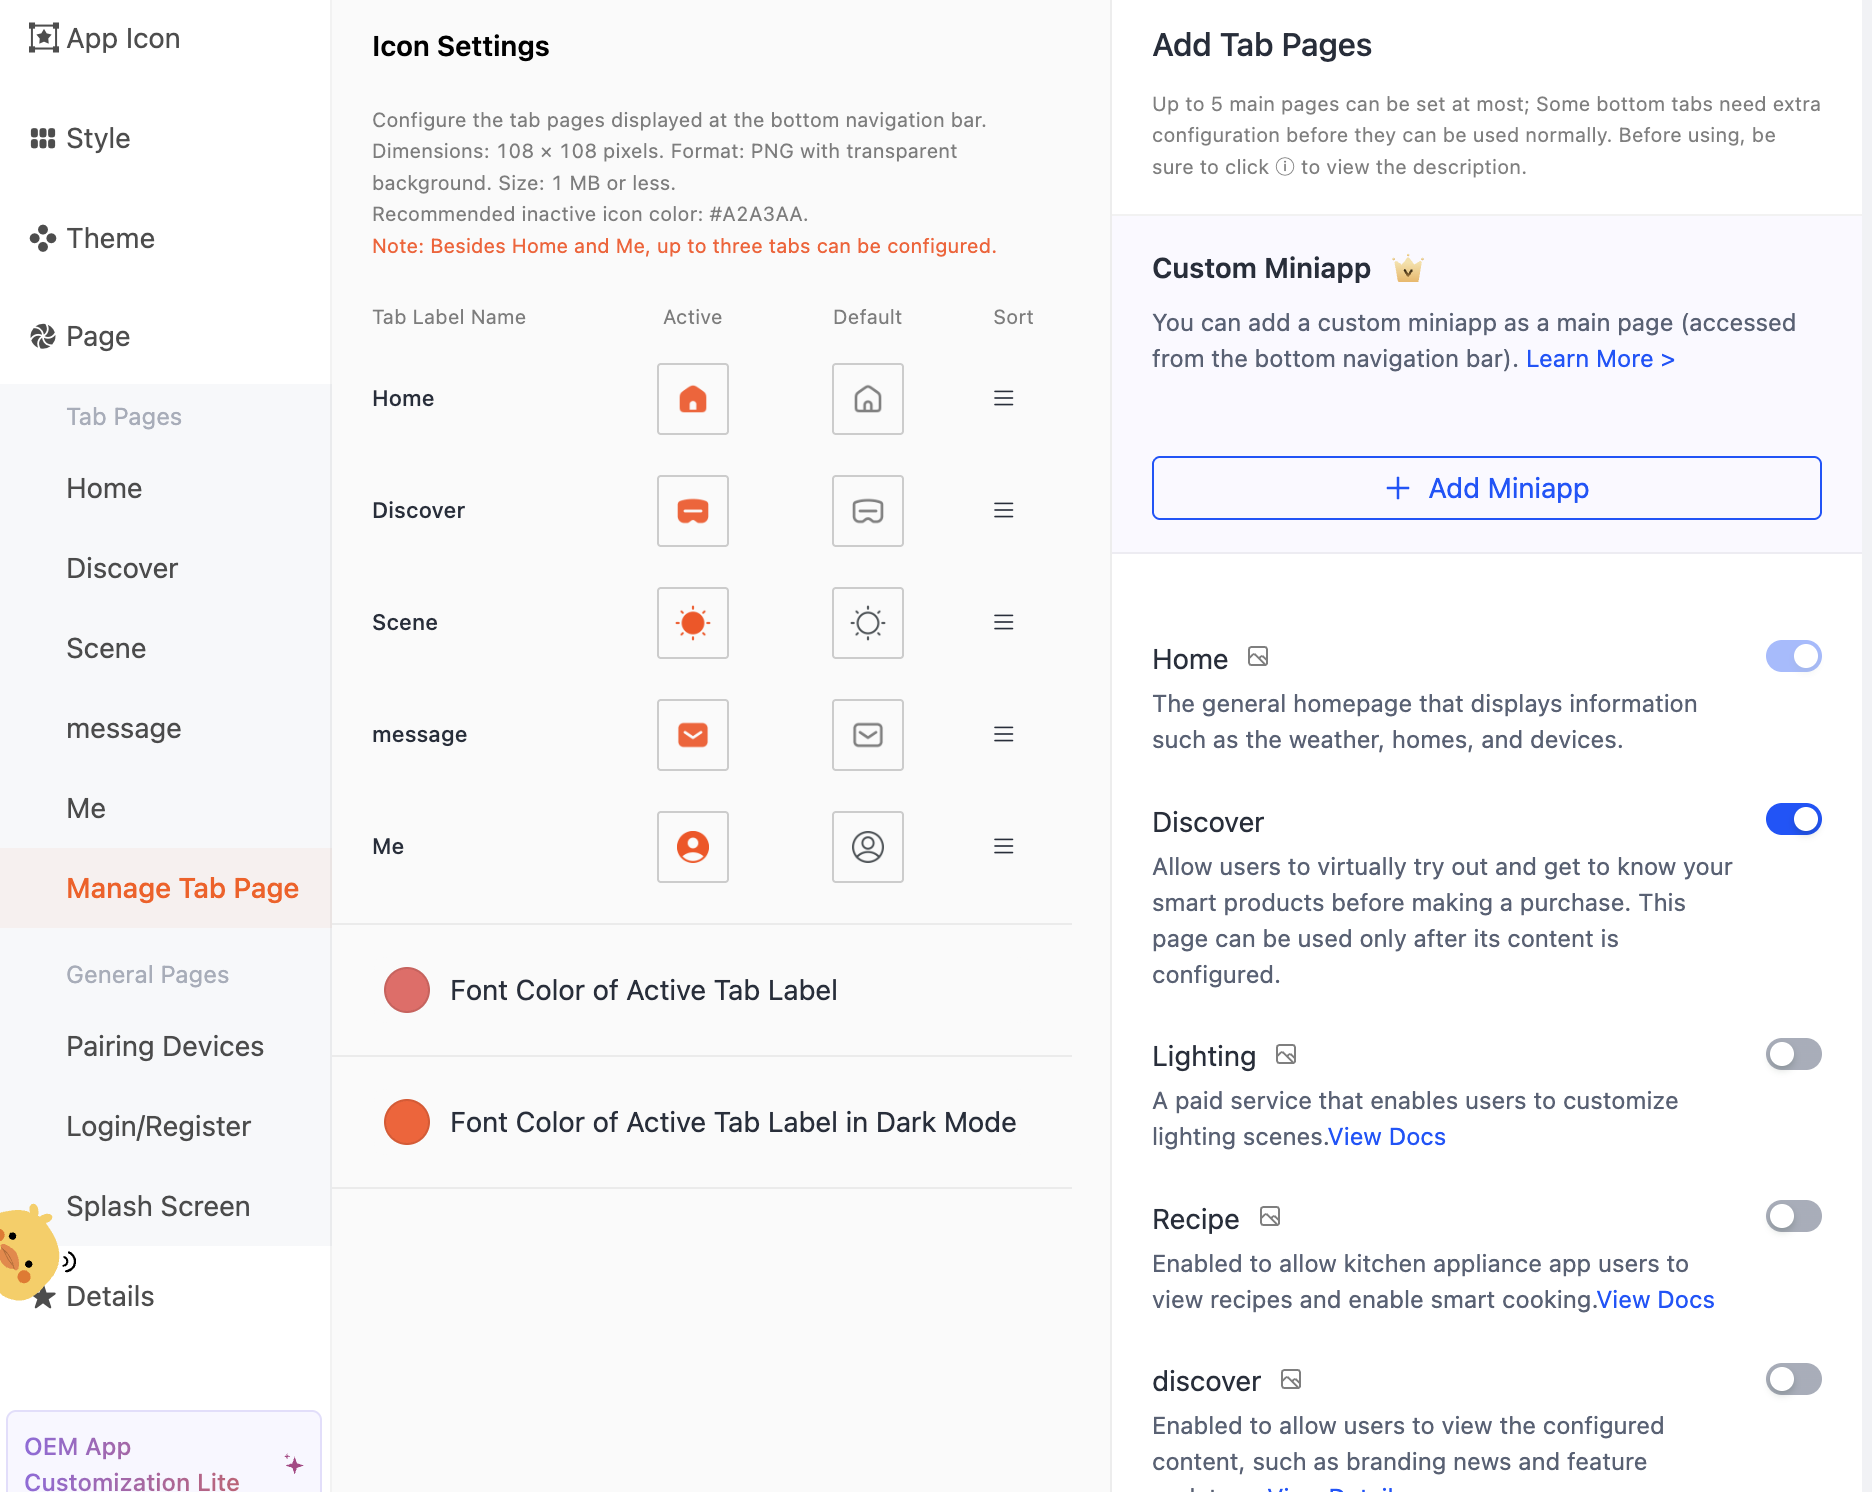Select Splash Screen in the sidebar
Viewport: 1872px width, 1492px height.
tap(158, 1206)
